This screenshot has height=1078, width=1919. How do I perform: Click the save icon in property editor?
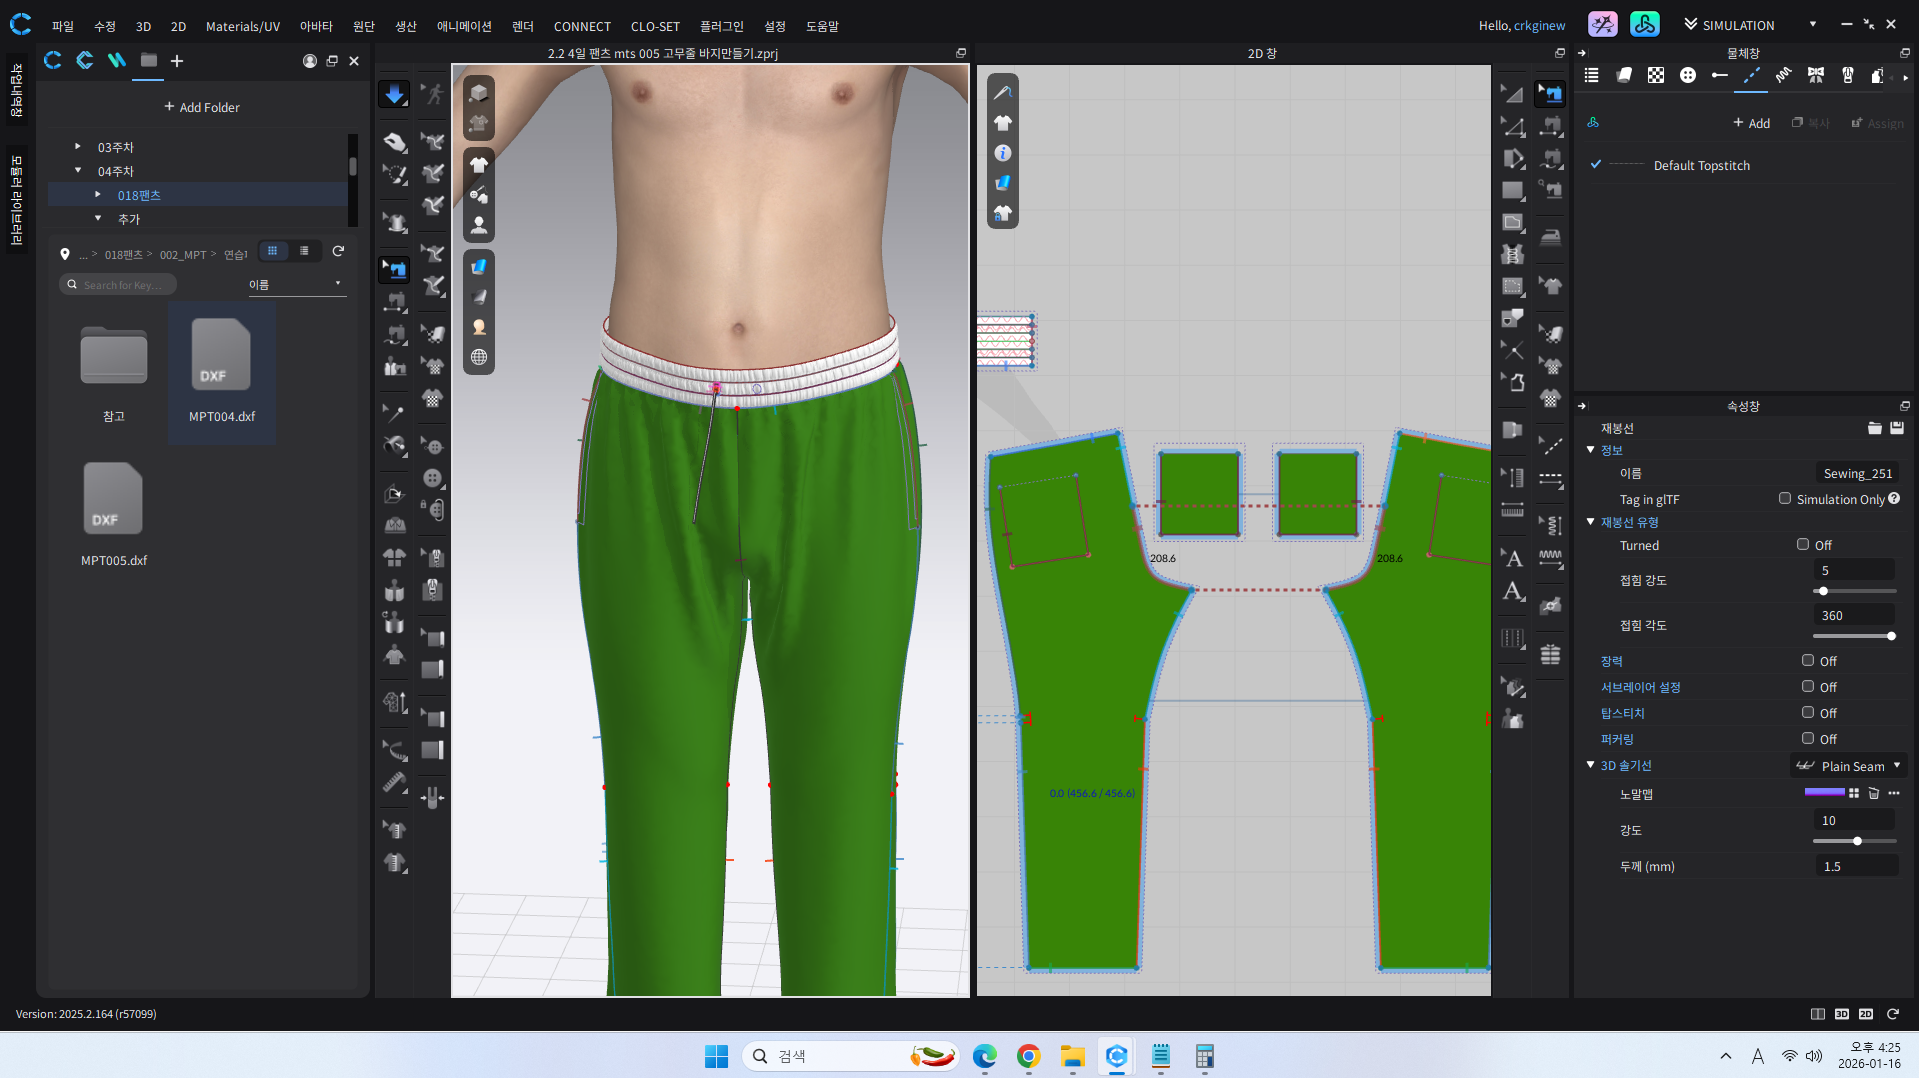(x=1897, y=428)
